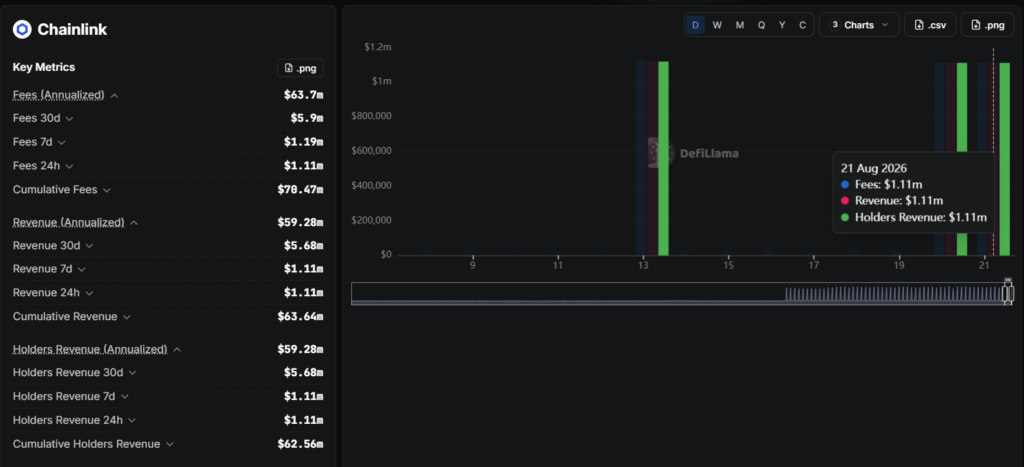The image size is (1024, 467).
Task: Click the $1.19m Fees 7d value
Action: pyautogui.click(x=304, y=142)
